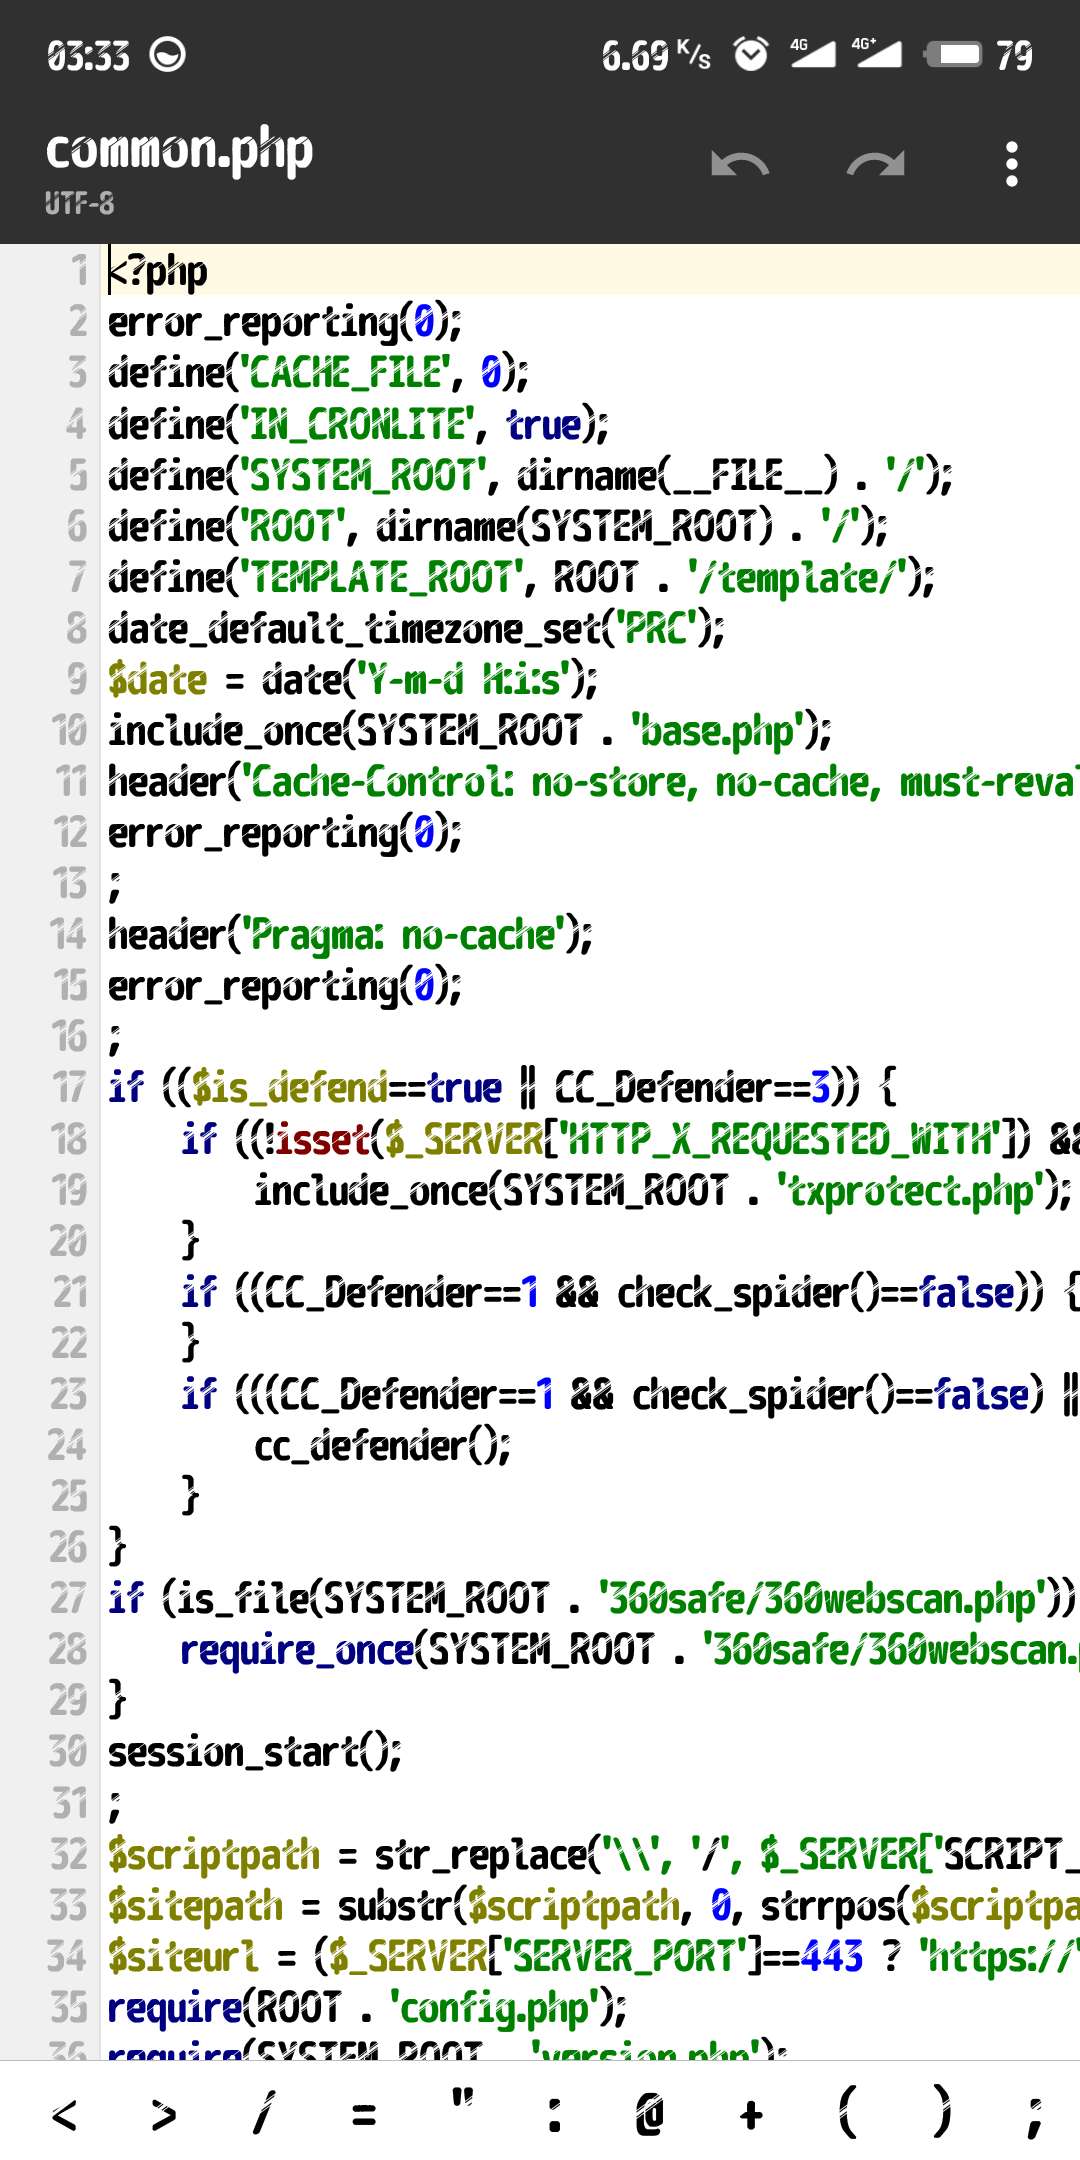Place cursor on the $date assignment line
This screenshot has height=2160, width=1080.
350,681
